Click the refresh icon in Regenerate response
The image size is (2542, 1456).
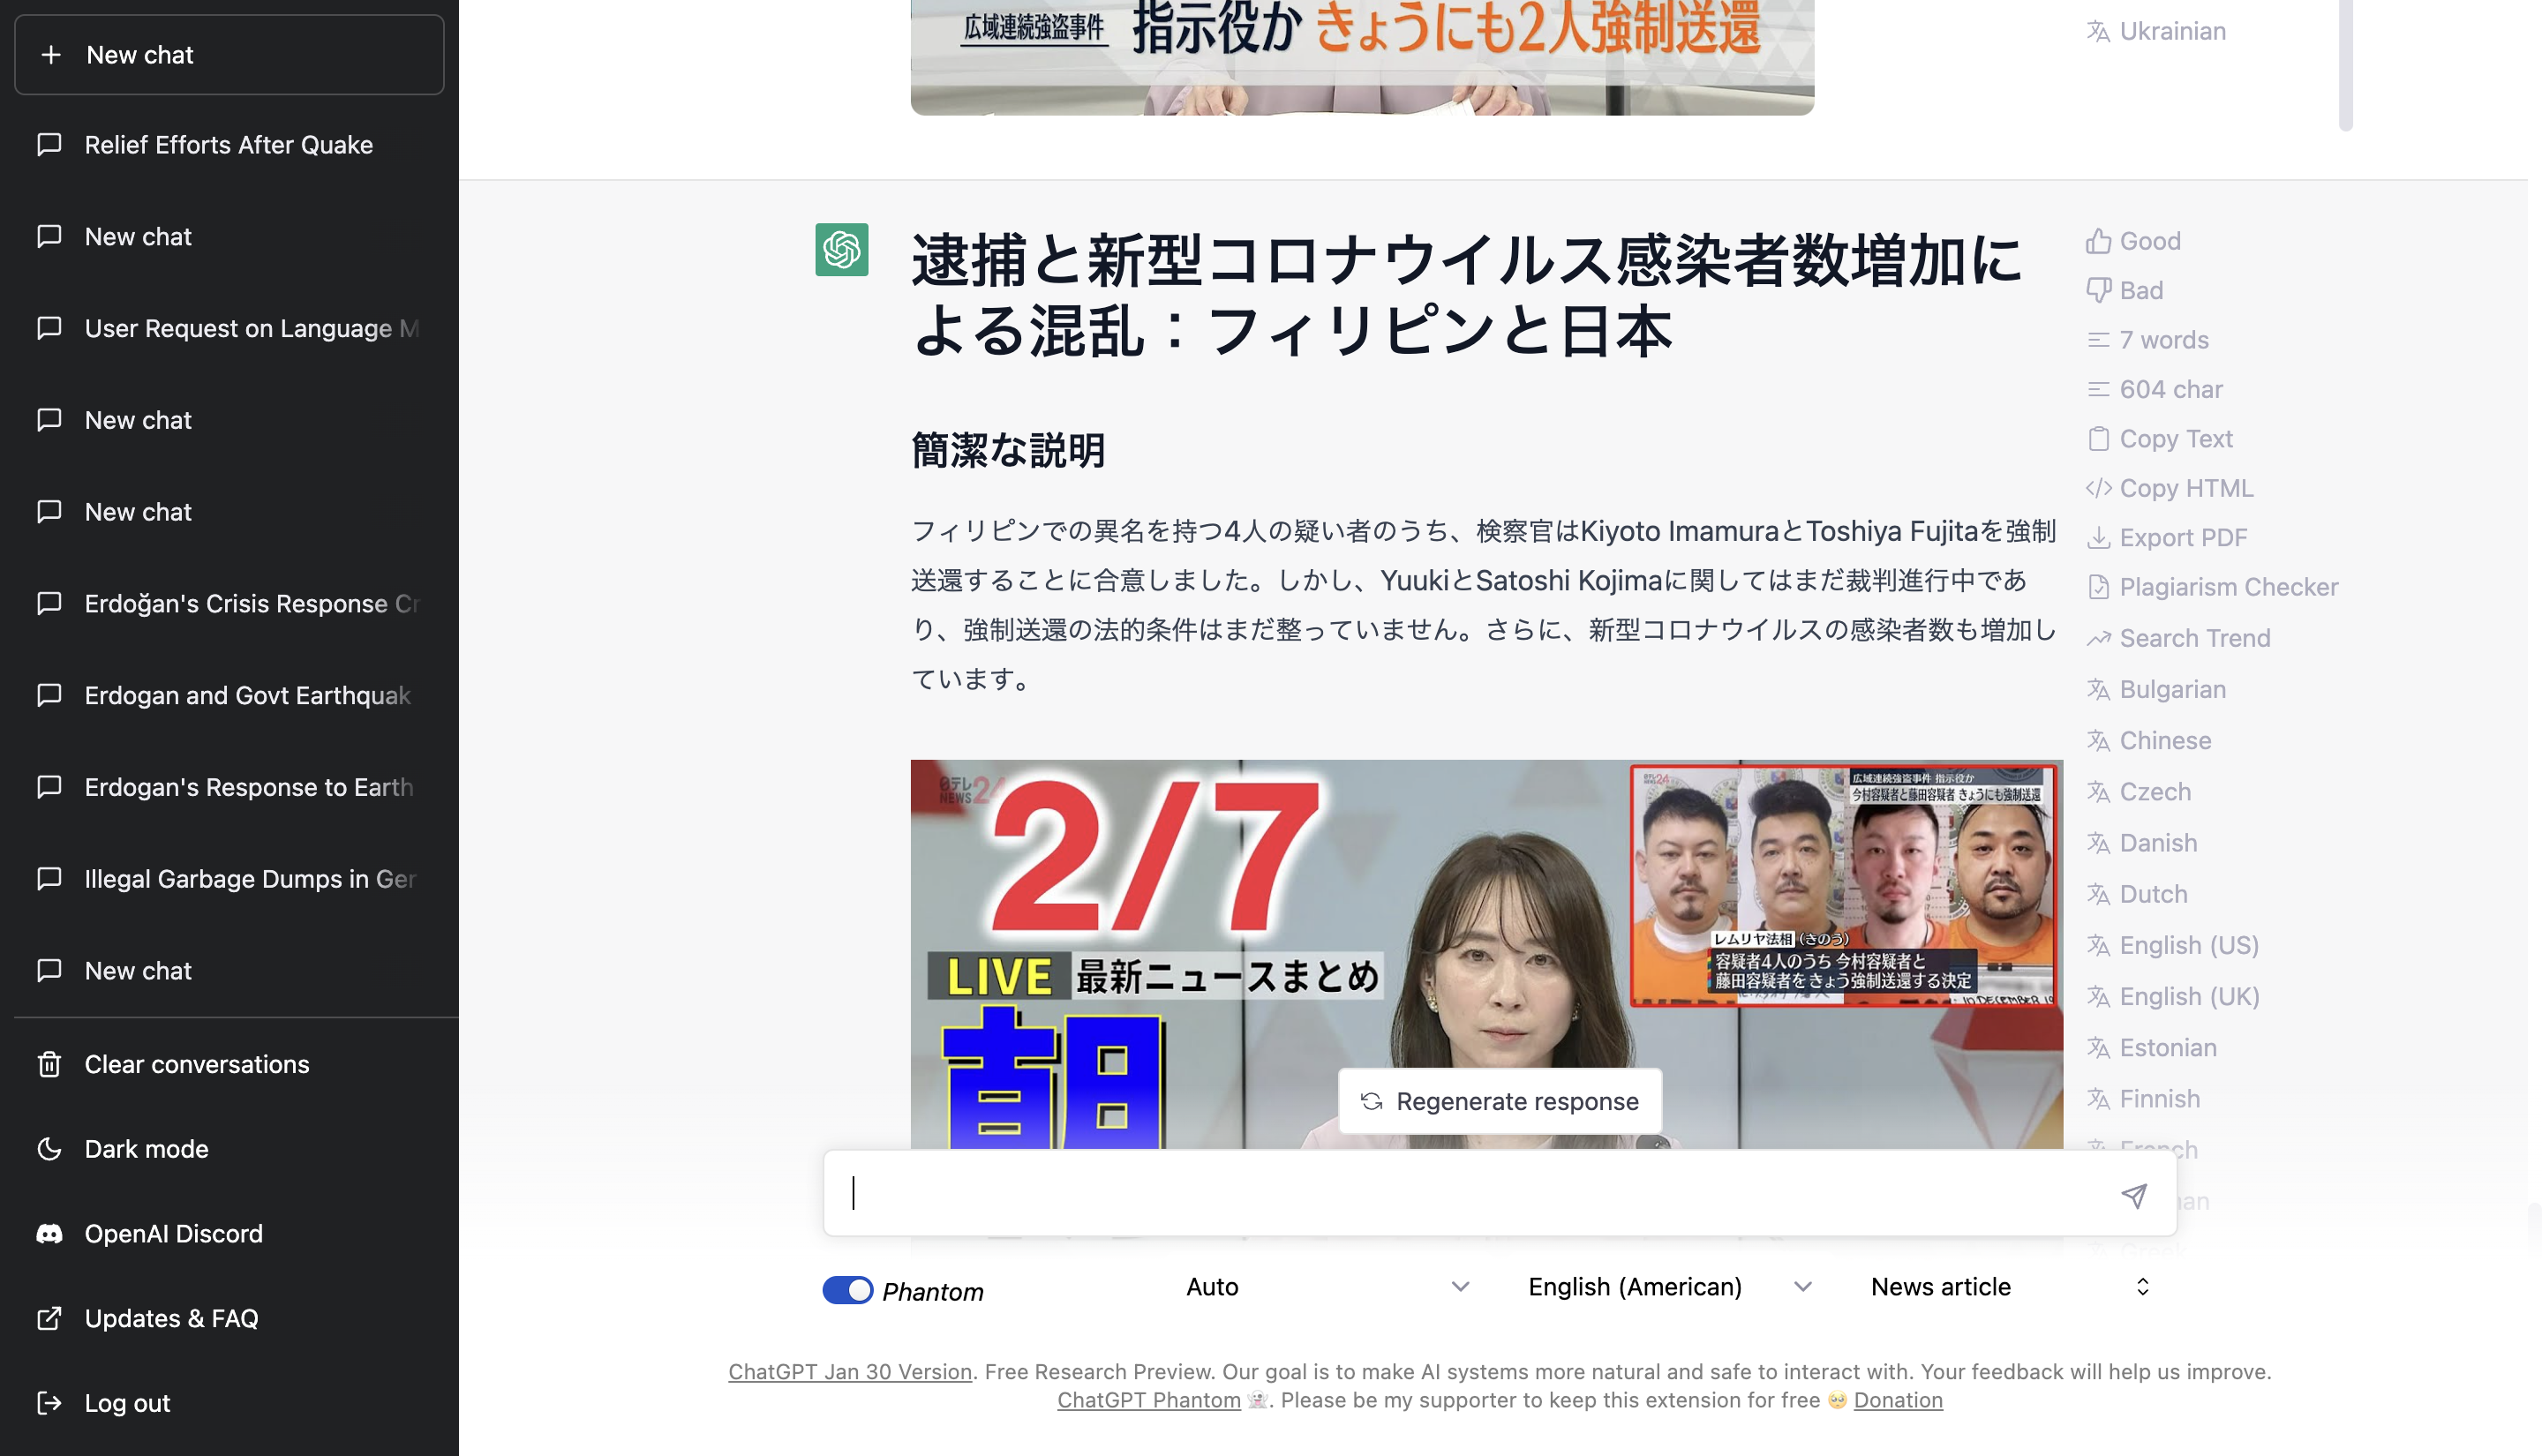point(1371,1101)
